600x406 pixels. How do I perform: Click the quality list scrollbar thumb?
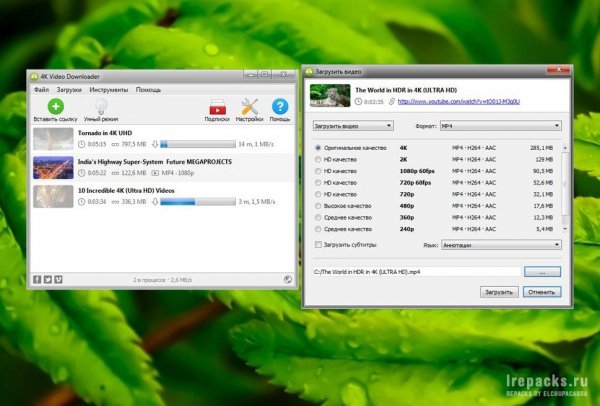(x=565, y=184)
